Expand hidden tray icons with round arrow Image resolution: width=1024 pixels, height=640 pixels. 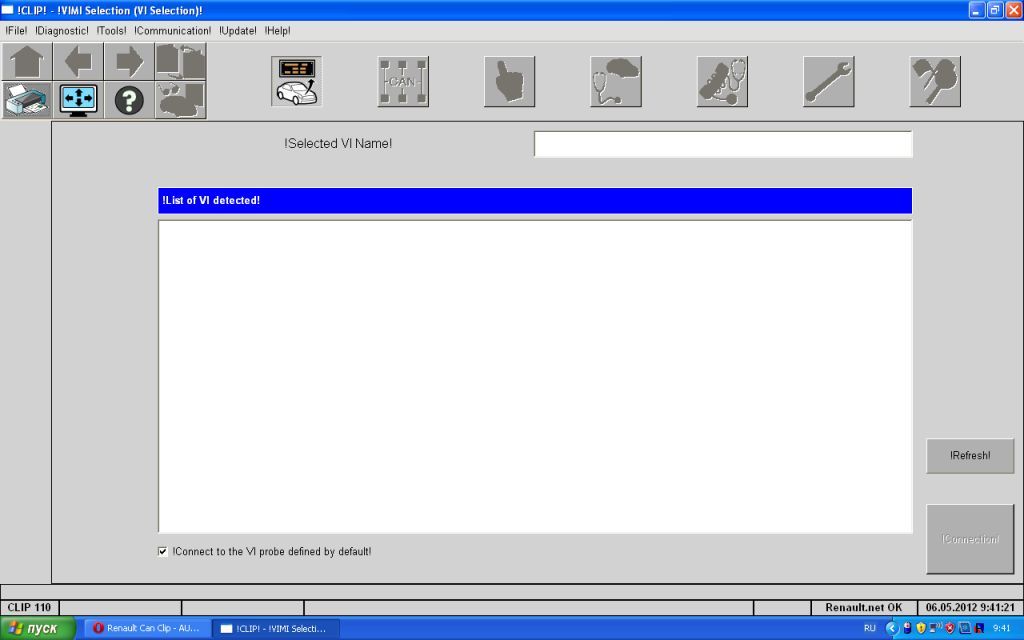tap(892, 628)
